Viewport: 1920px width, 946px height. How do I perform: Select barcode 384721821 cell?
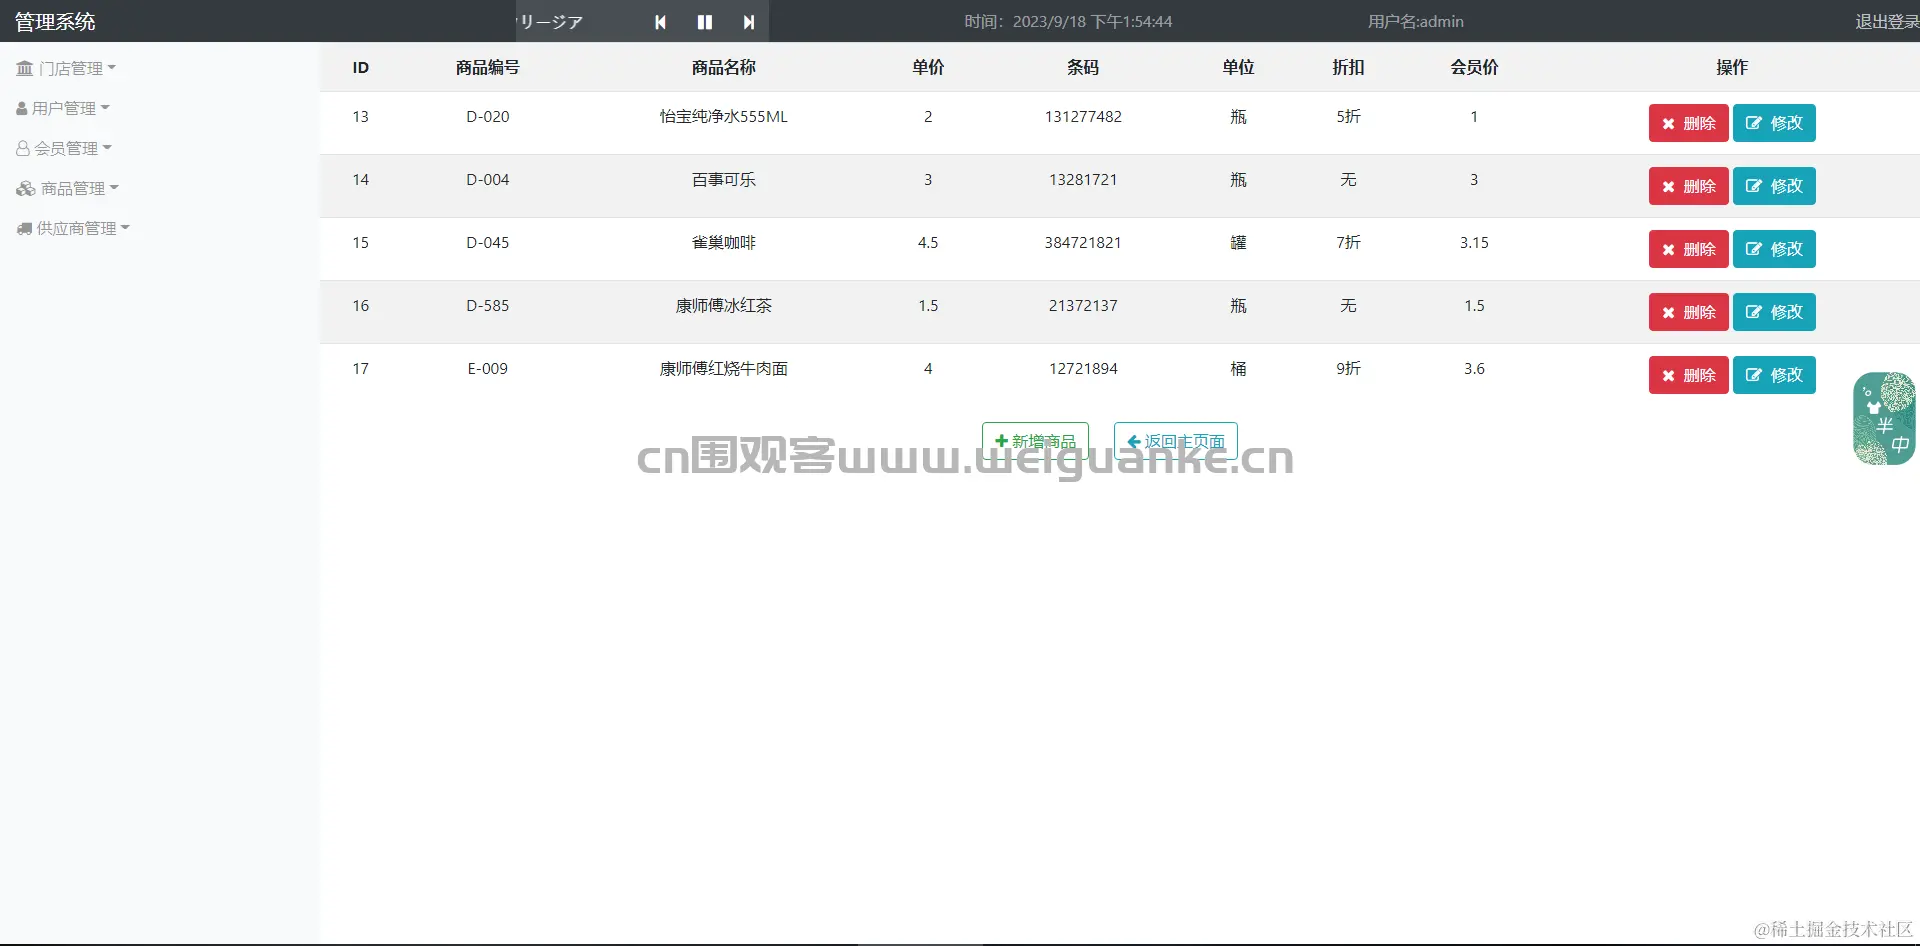(x=1083, y=242)
